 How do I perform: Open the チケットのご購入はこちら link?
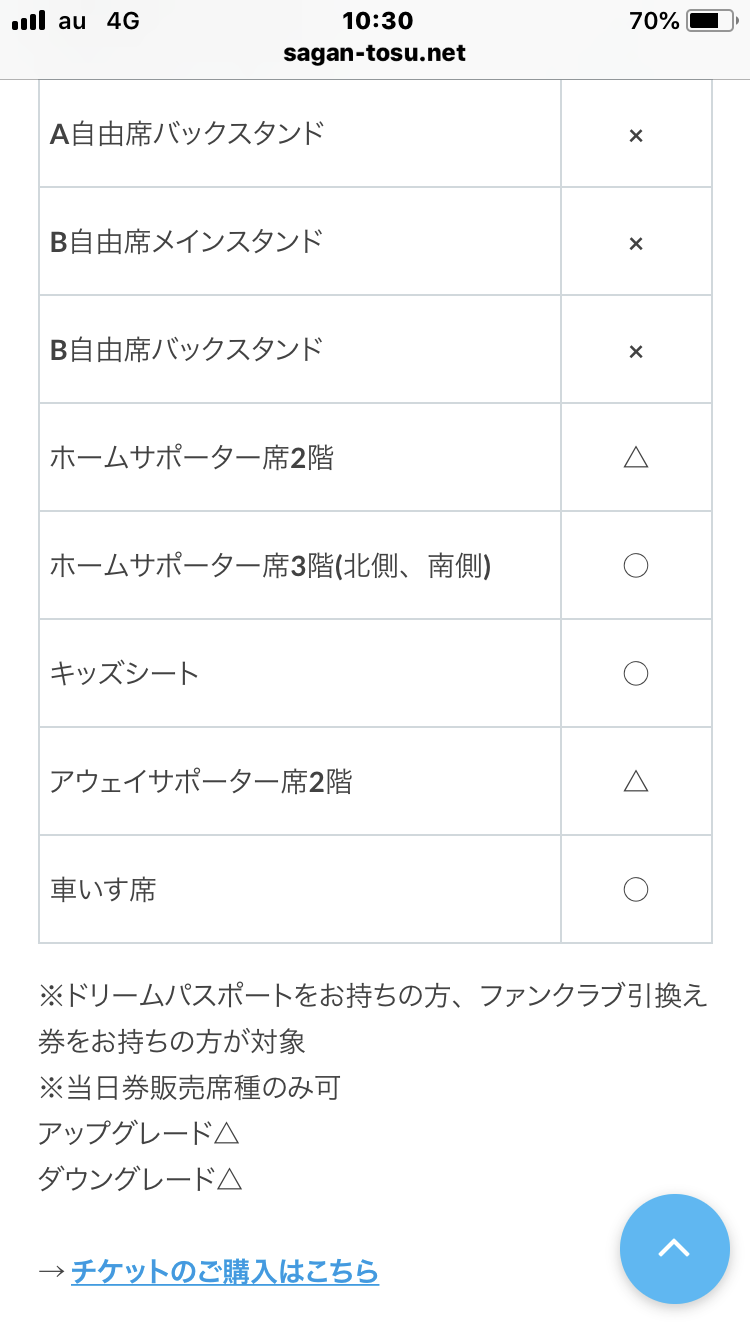[x=225, y=1271]
